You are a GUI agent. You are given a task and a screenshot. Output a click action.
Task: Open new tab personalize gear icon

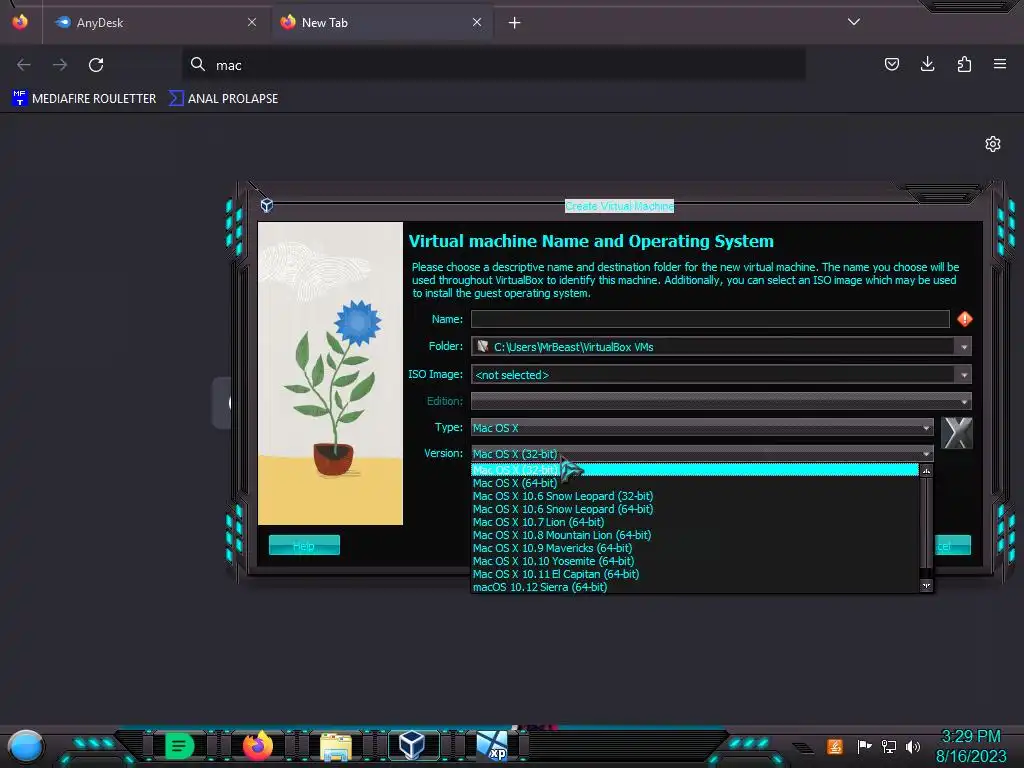pos(993,144)
